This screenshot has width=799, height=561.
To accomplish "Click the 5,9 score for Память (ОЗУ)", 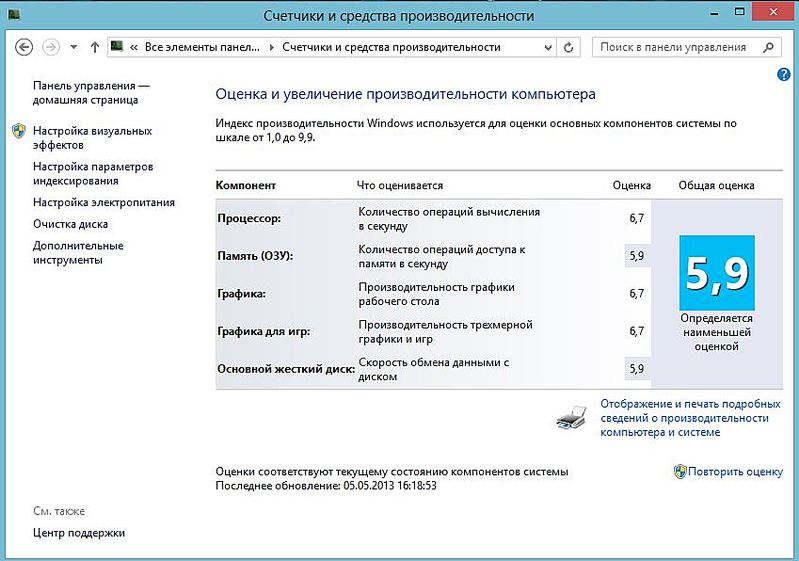I will [x=637, y=256].
